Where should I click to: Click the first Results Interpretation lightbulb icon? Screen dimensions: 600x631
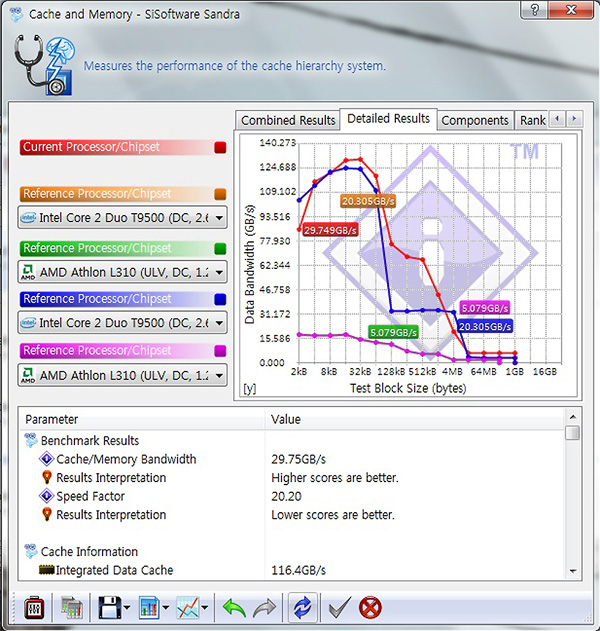[x=47, y=478]
